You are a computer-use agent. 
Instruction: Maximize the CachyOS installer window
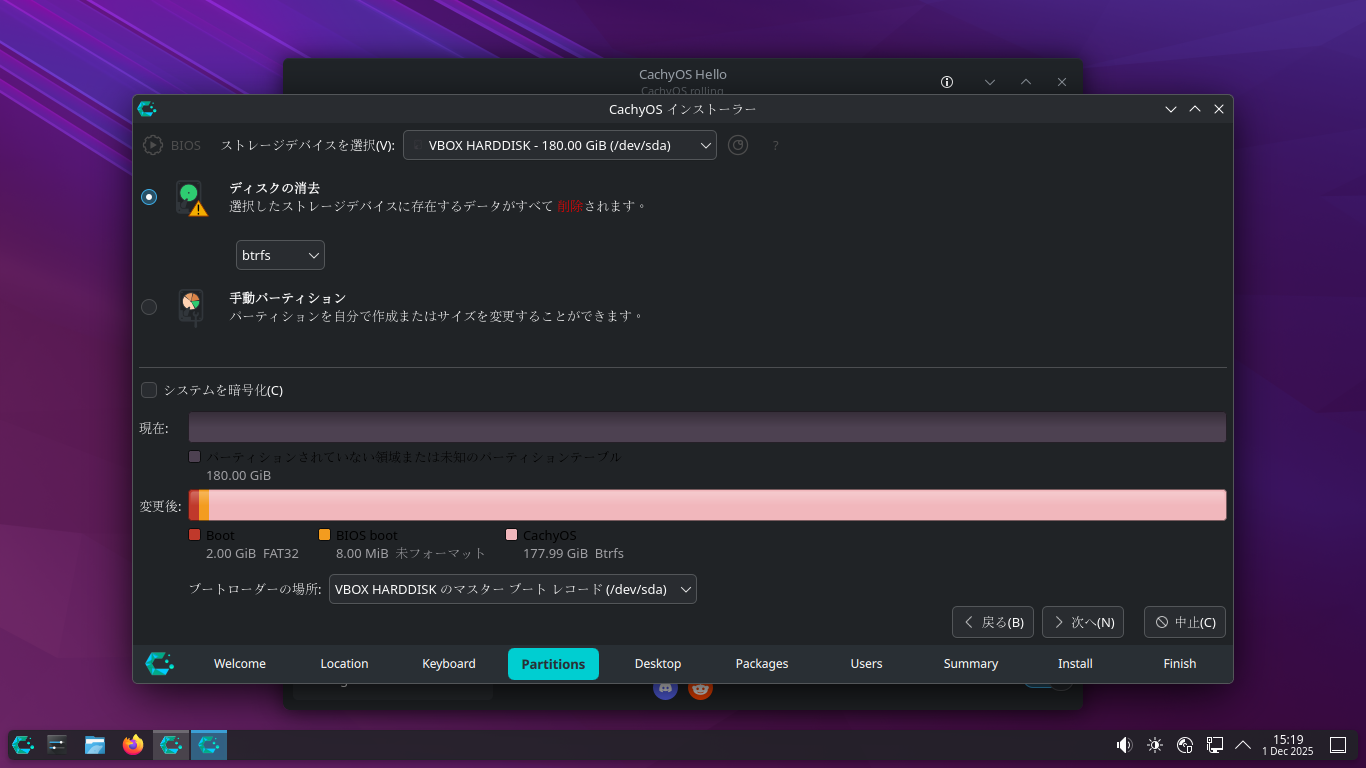[1195, 109]
